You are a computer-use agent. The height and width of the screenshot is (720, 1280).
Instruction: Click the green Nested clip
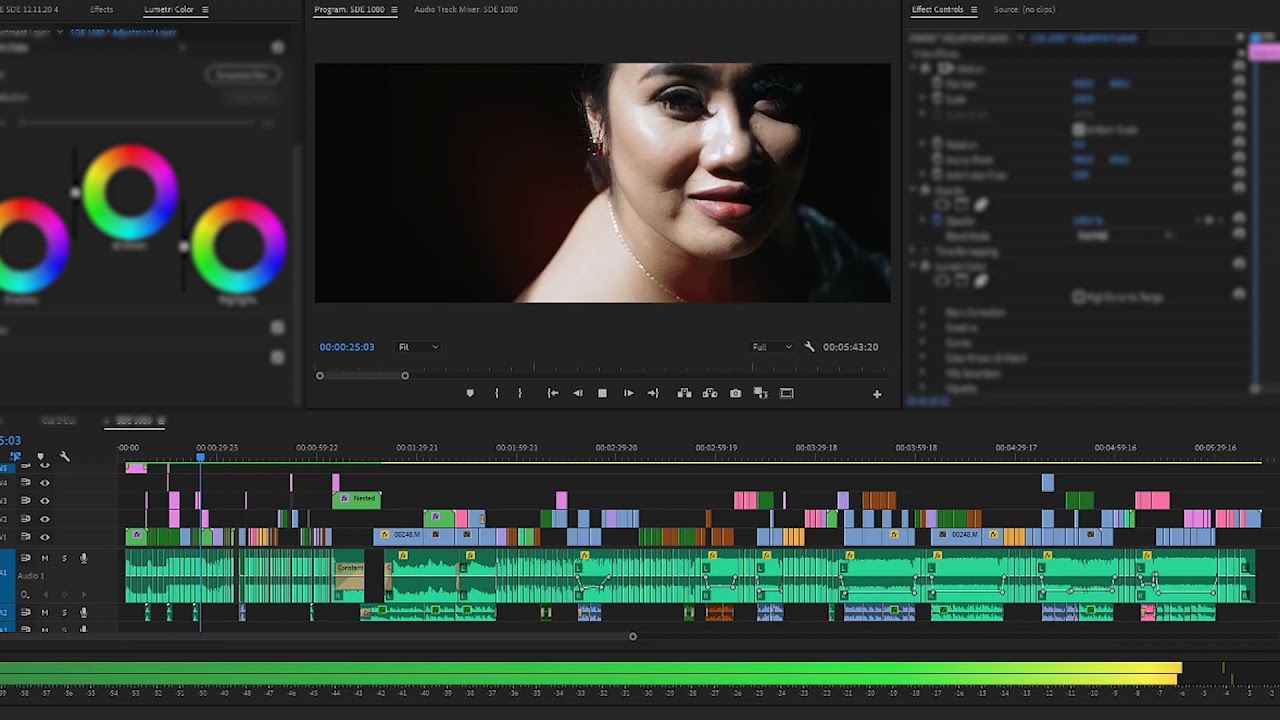pyautogui.click(x=357, y=498)
